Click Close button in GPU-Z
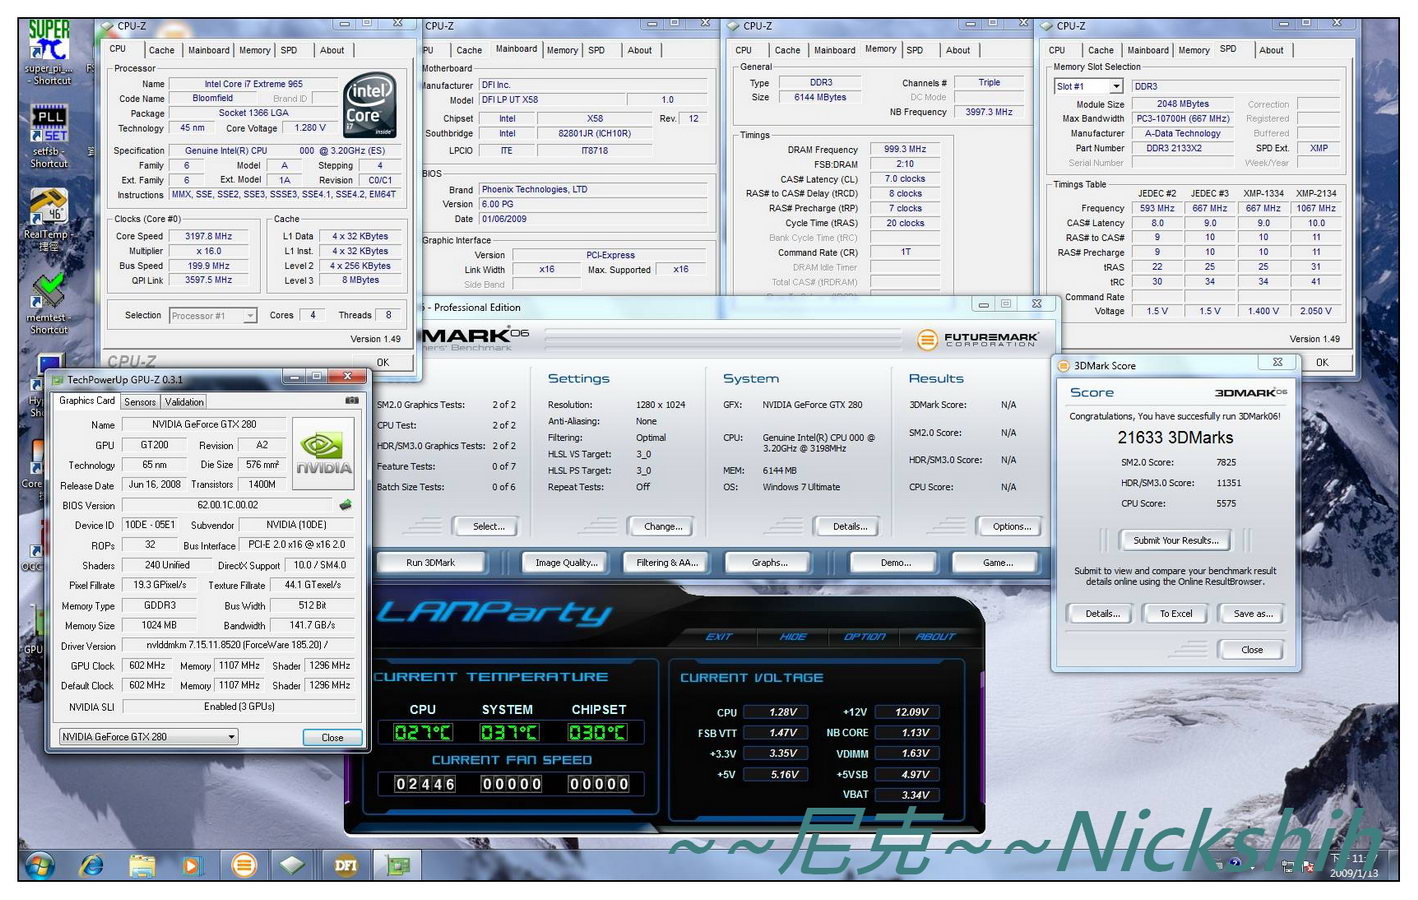Viewport: 1418px width, 900px height. click(332, 738)
